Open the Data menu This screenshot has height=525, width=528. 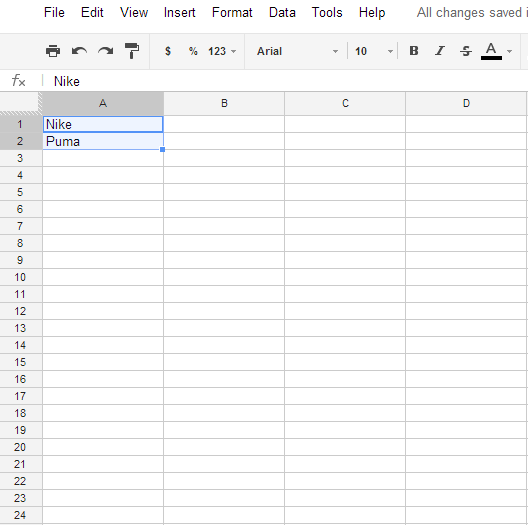click(x=282, y=13)
